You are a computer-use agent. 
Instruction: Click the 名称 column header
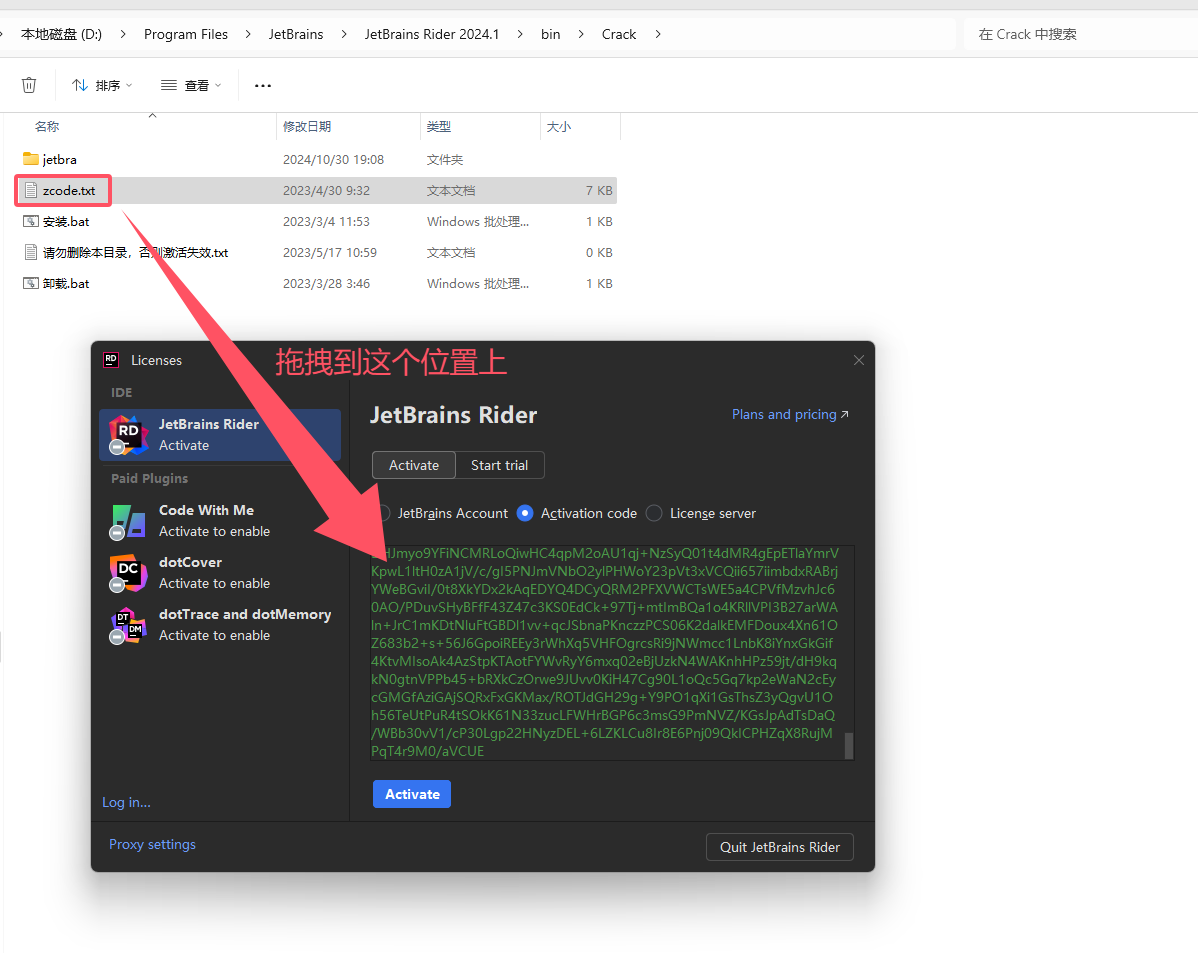click(47, 126)
